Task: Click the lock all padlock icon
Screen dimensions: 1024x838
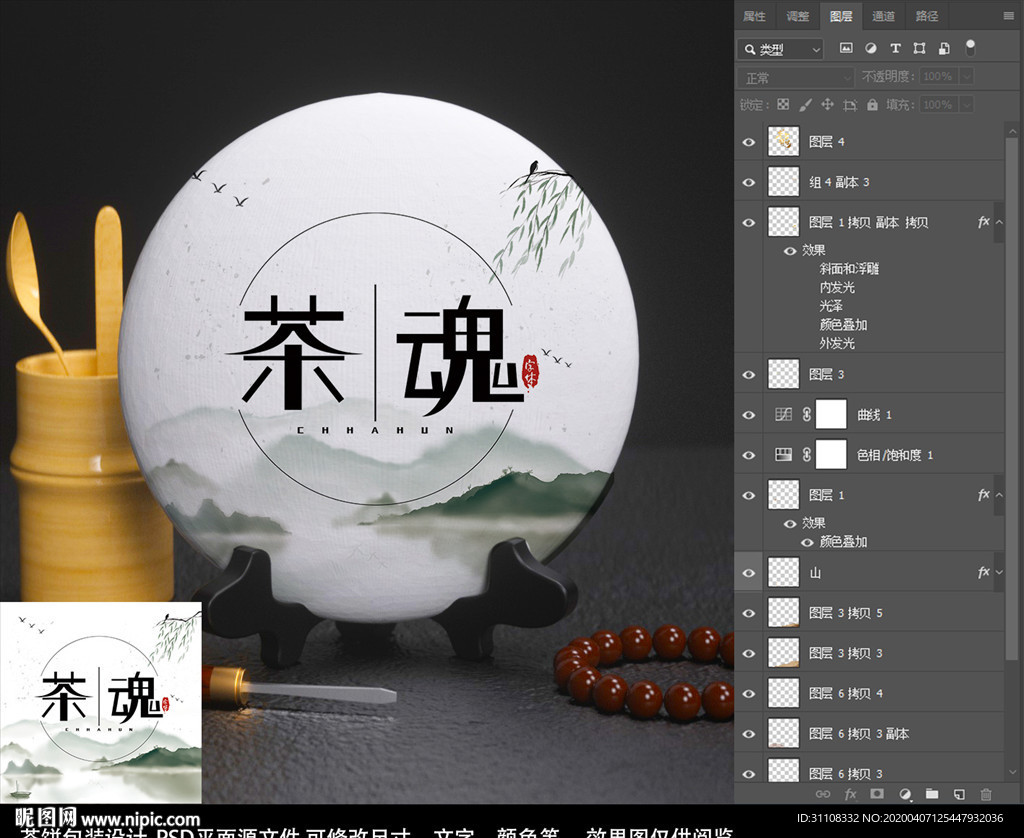Action: (872, 105)
